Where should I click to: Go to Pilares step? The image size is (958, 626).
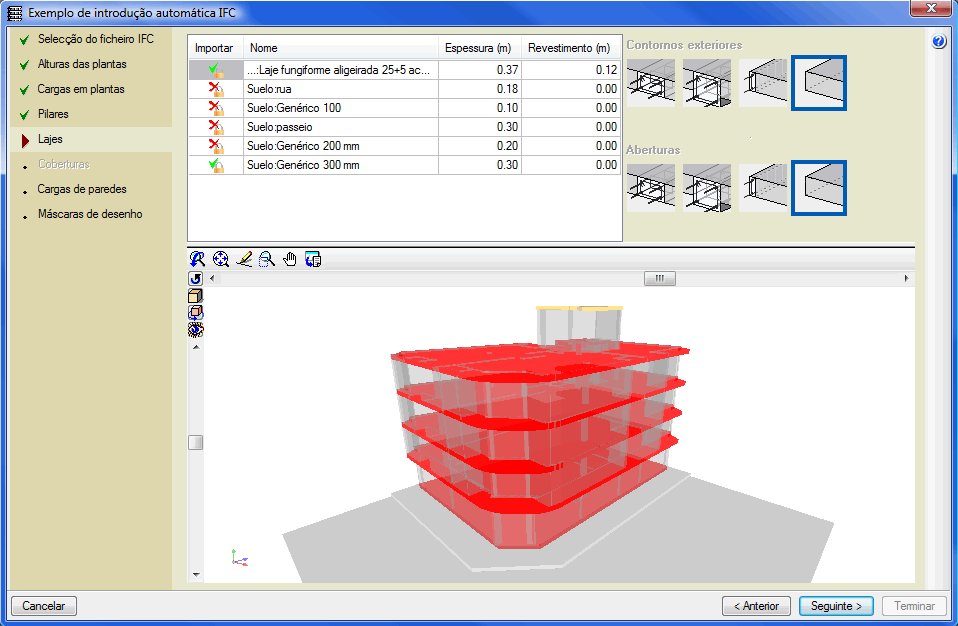point(53,114)
